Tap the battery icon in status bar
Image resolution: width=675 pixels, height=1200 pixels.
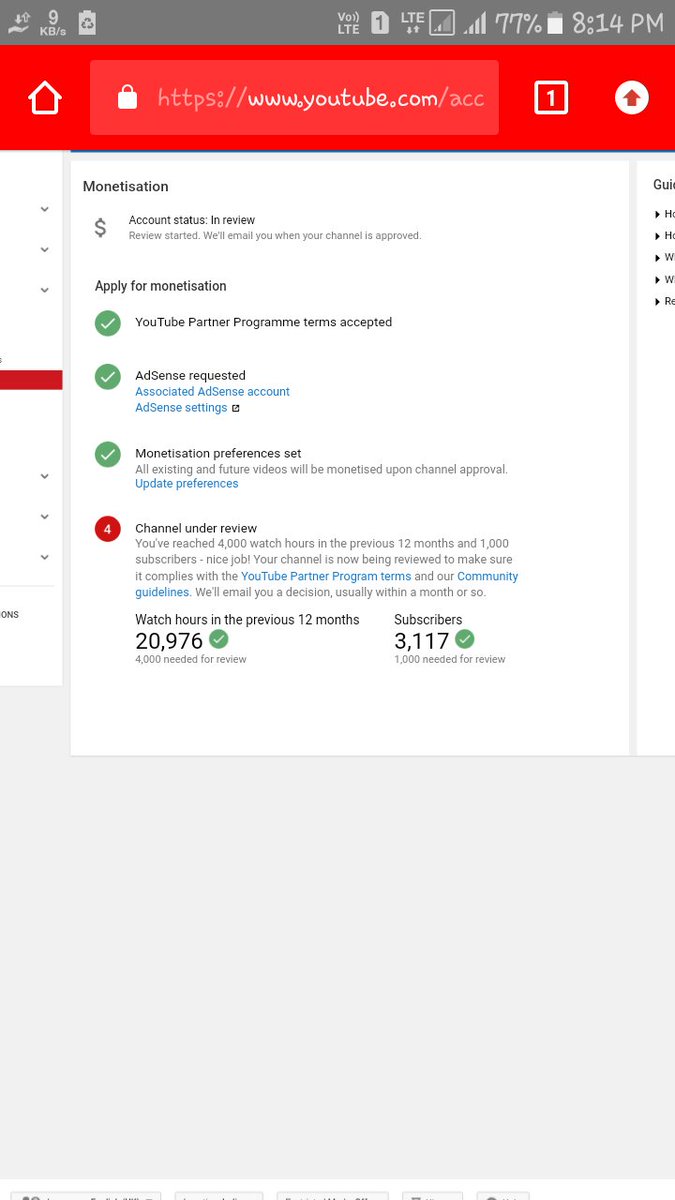click(556, 22)
